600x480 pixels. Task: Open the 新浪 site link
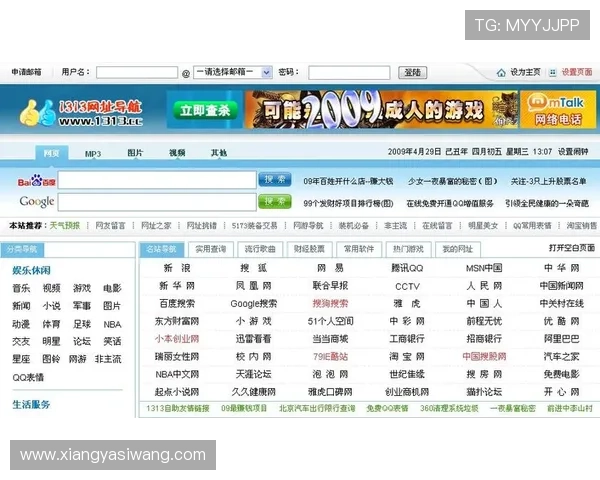click(177, 268)
